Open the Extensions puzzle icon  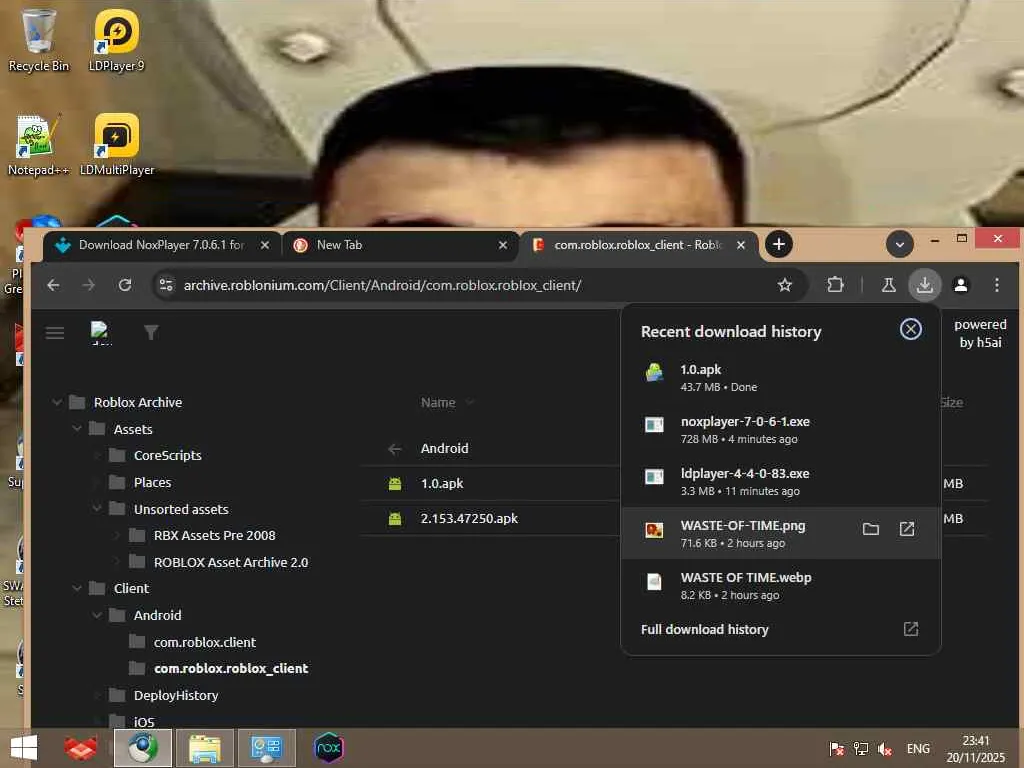point(835,285)
